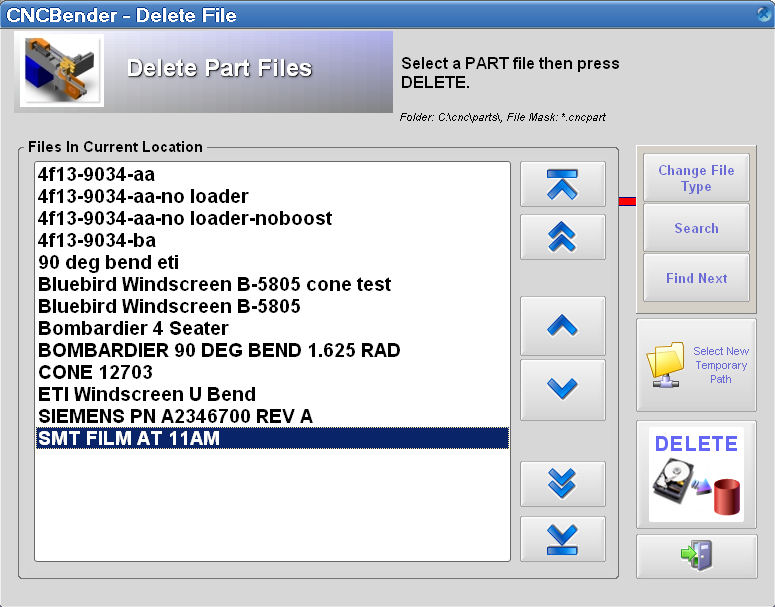Select ETI Windscreen U Bend file
The image size is (775, 607).
(147, 394)
